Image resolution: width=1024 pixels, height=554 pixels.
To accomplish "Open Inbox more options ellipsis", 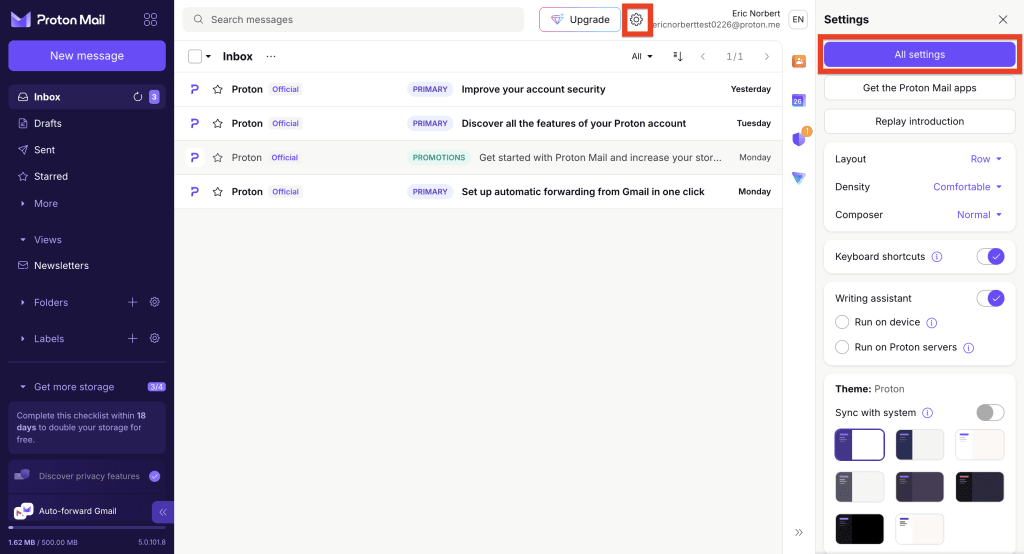I will (x=271, y=56).
